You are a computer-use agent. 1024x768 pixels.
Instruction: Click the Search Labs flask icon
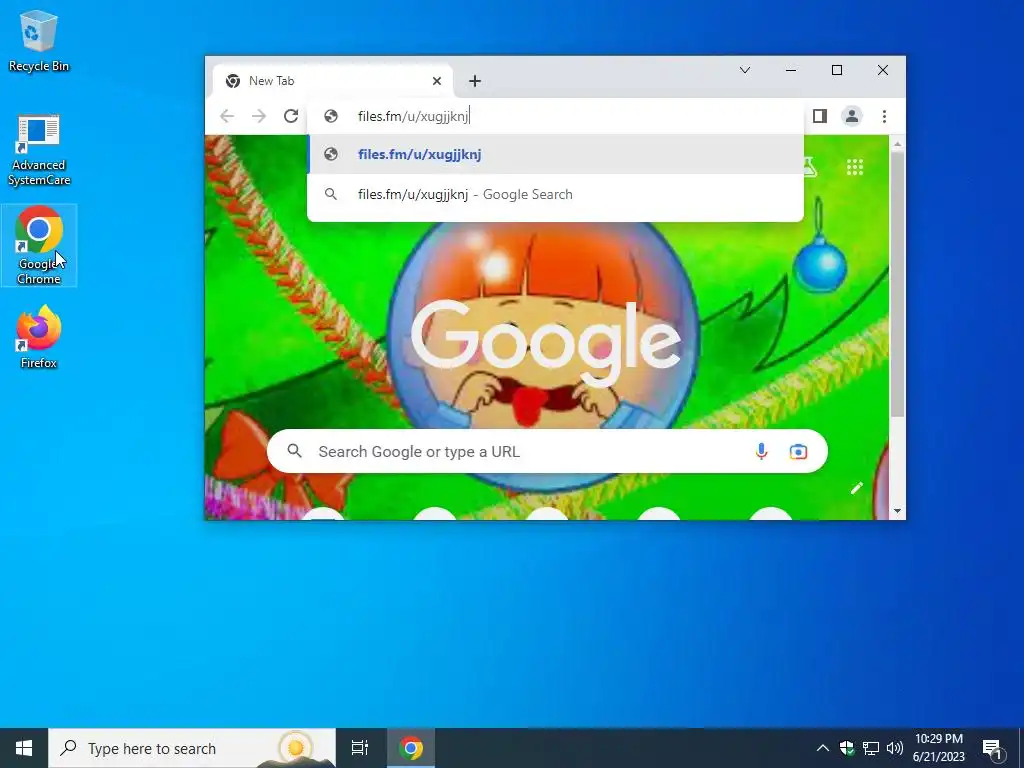coord(810,167)
